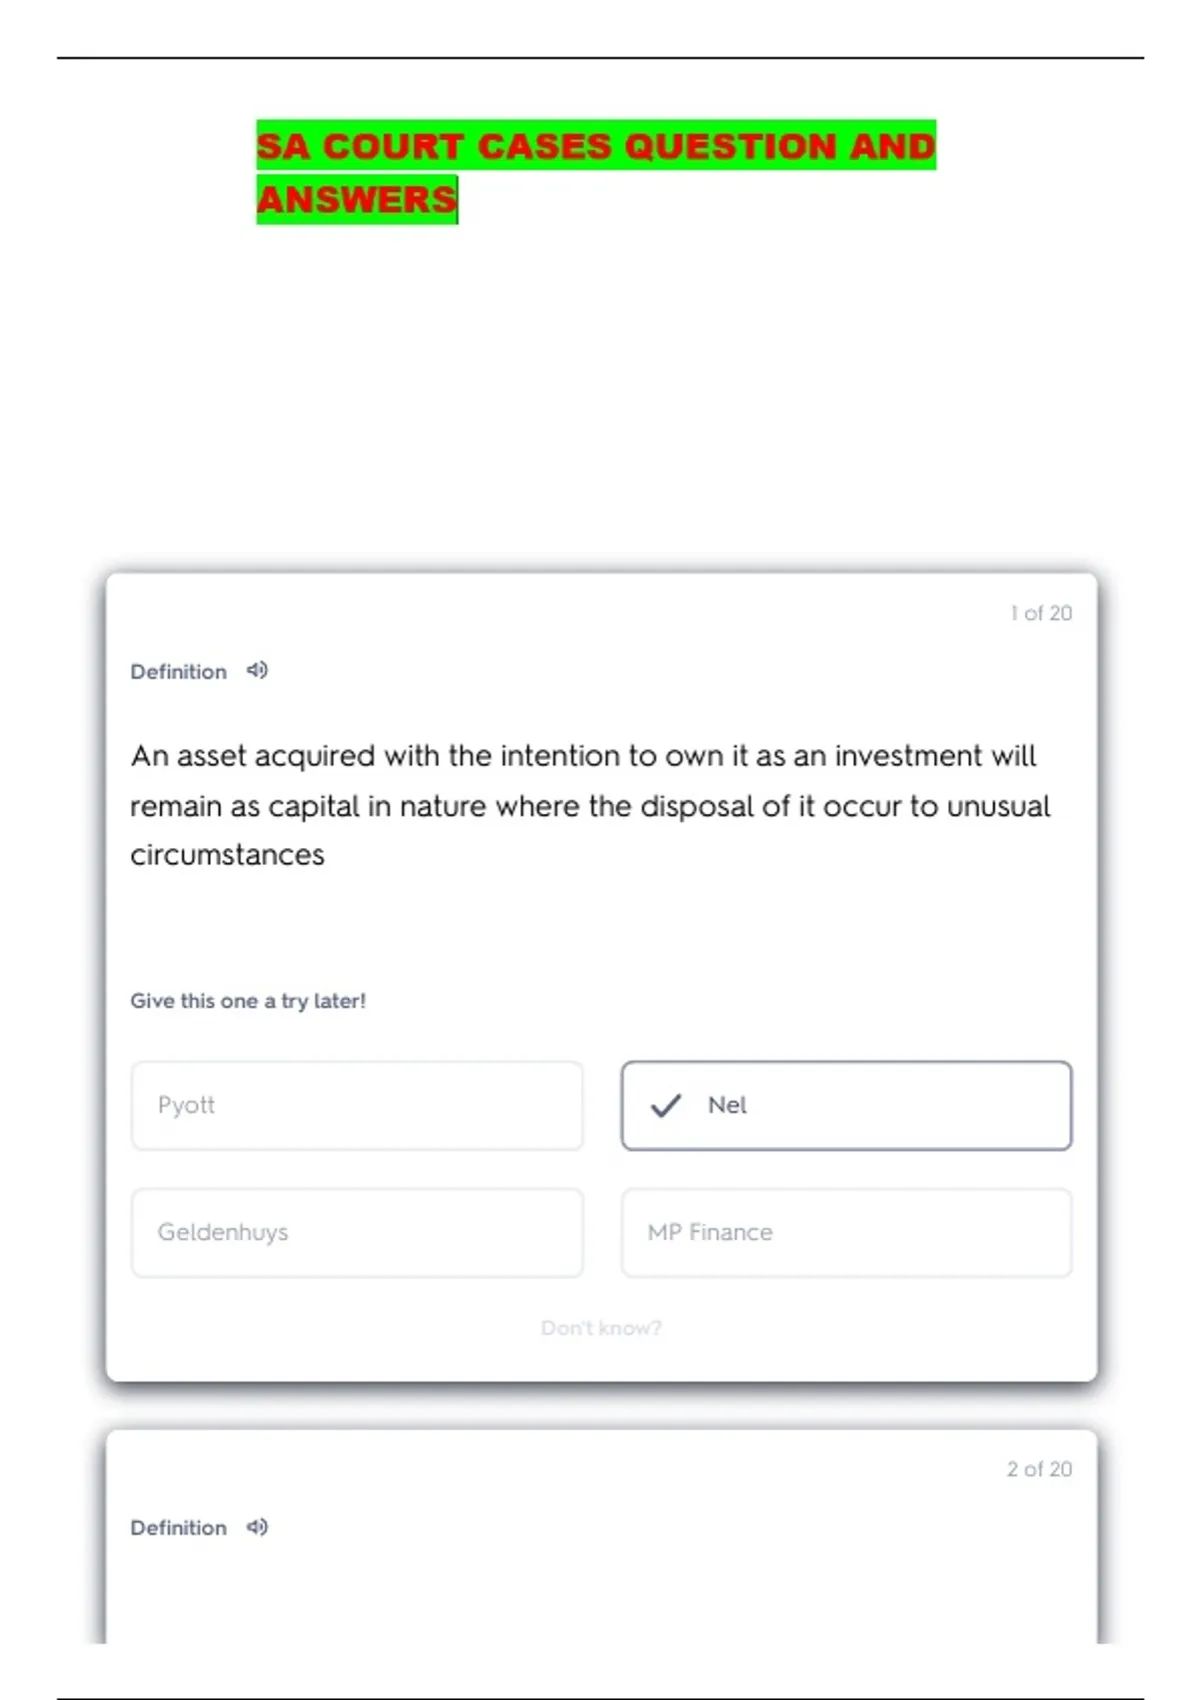The height and width of the screenshot is (1700, 1200).
Task: Play audio for first definition card
Action: pos(257,671)
